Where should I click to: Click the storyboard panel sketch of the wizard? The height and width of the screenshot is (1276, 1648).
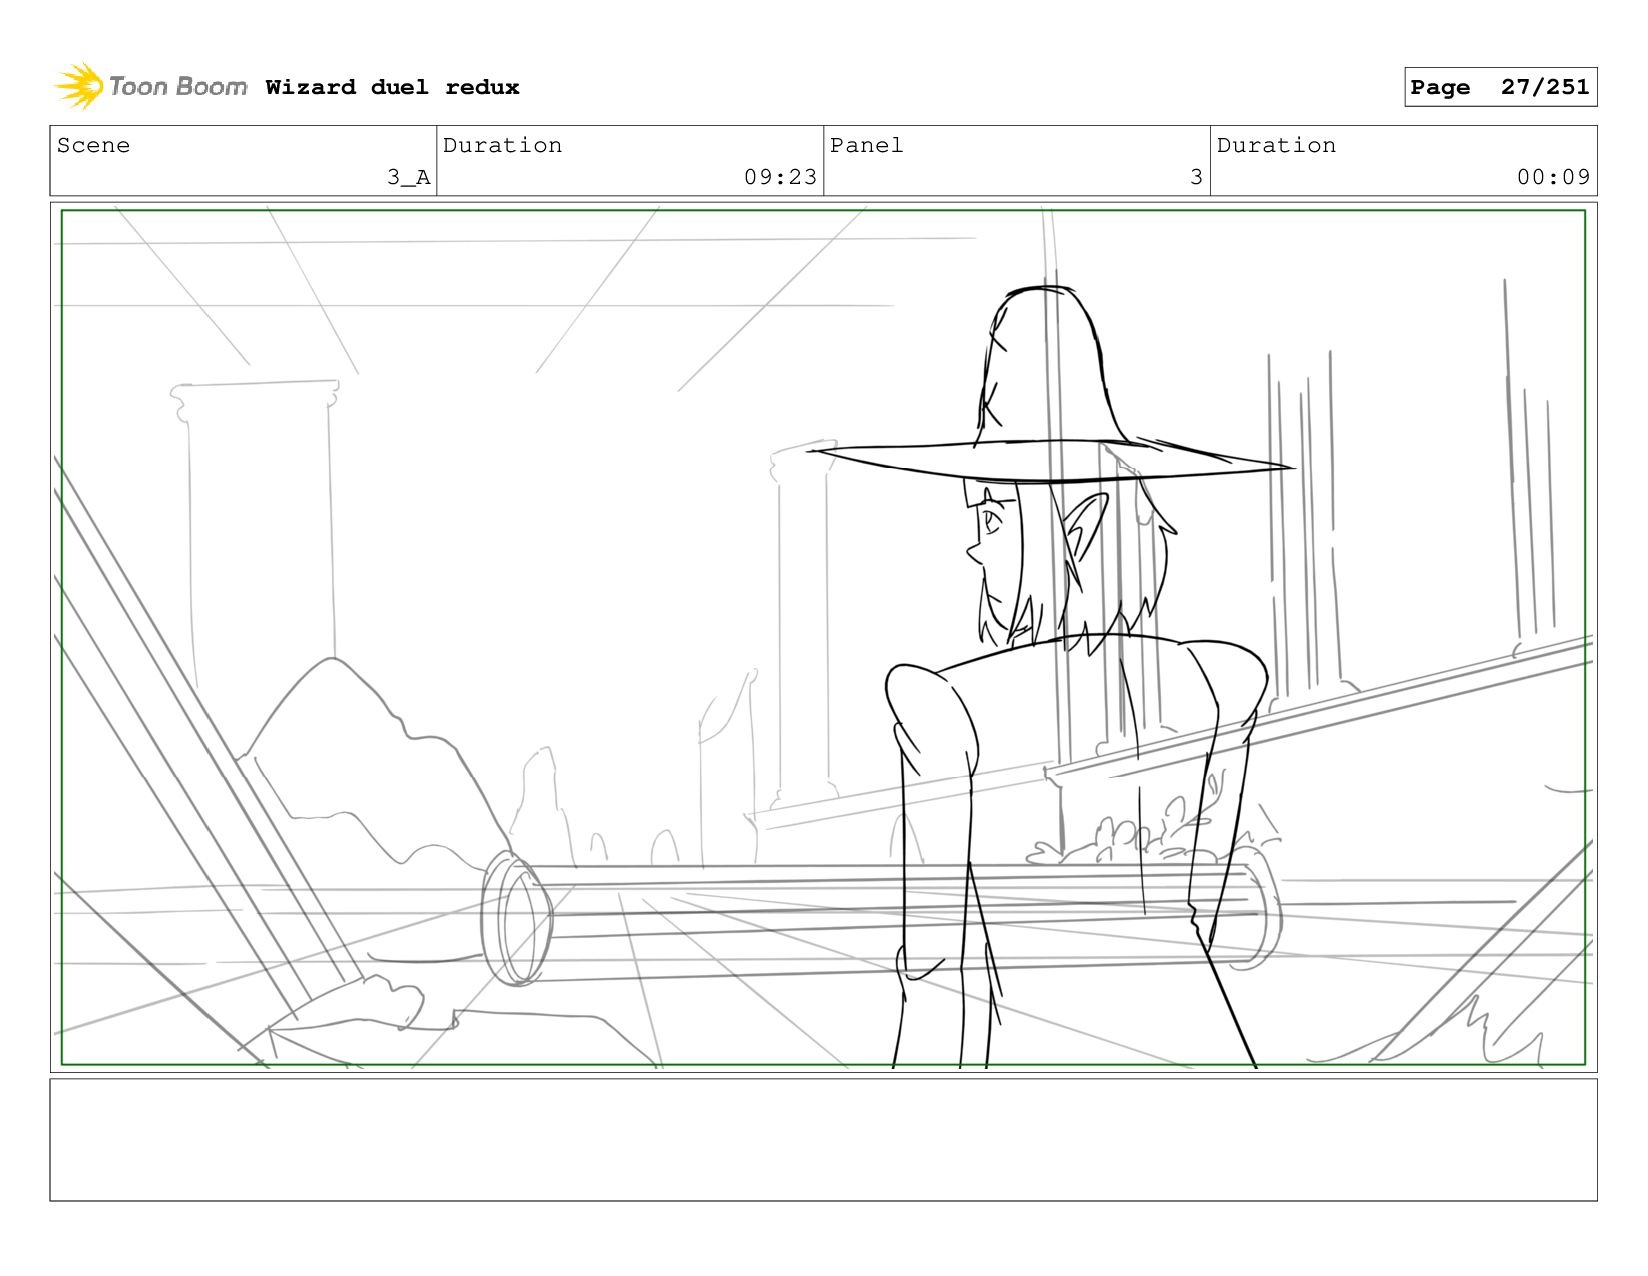coord(823,637)
